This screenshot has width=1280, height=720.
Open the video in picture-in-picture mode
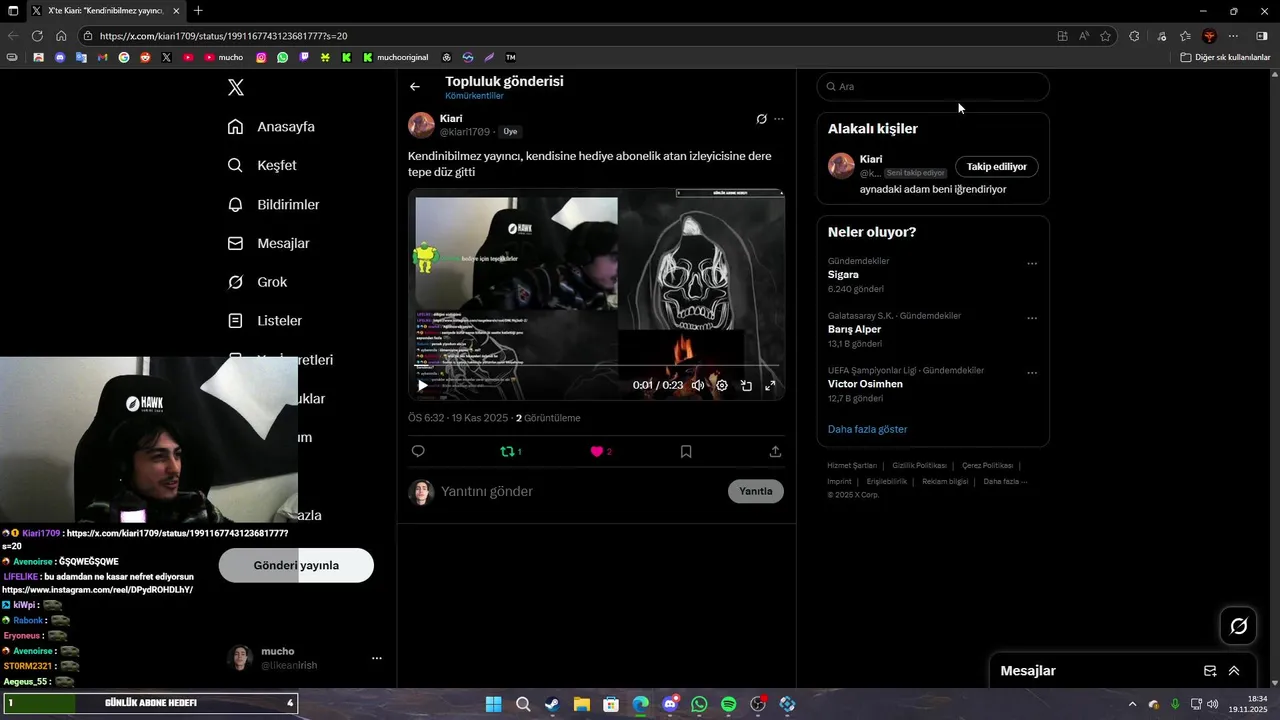(746, 385)
